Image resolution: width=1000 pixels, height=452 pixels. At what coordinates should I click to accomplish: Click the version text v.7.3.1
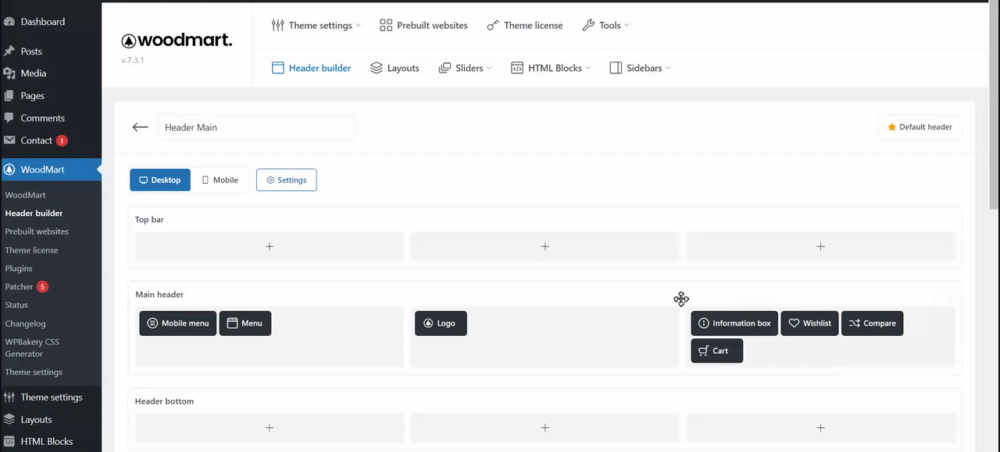click(134, 61)
